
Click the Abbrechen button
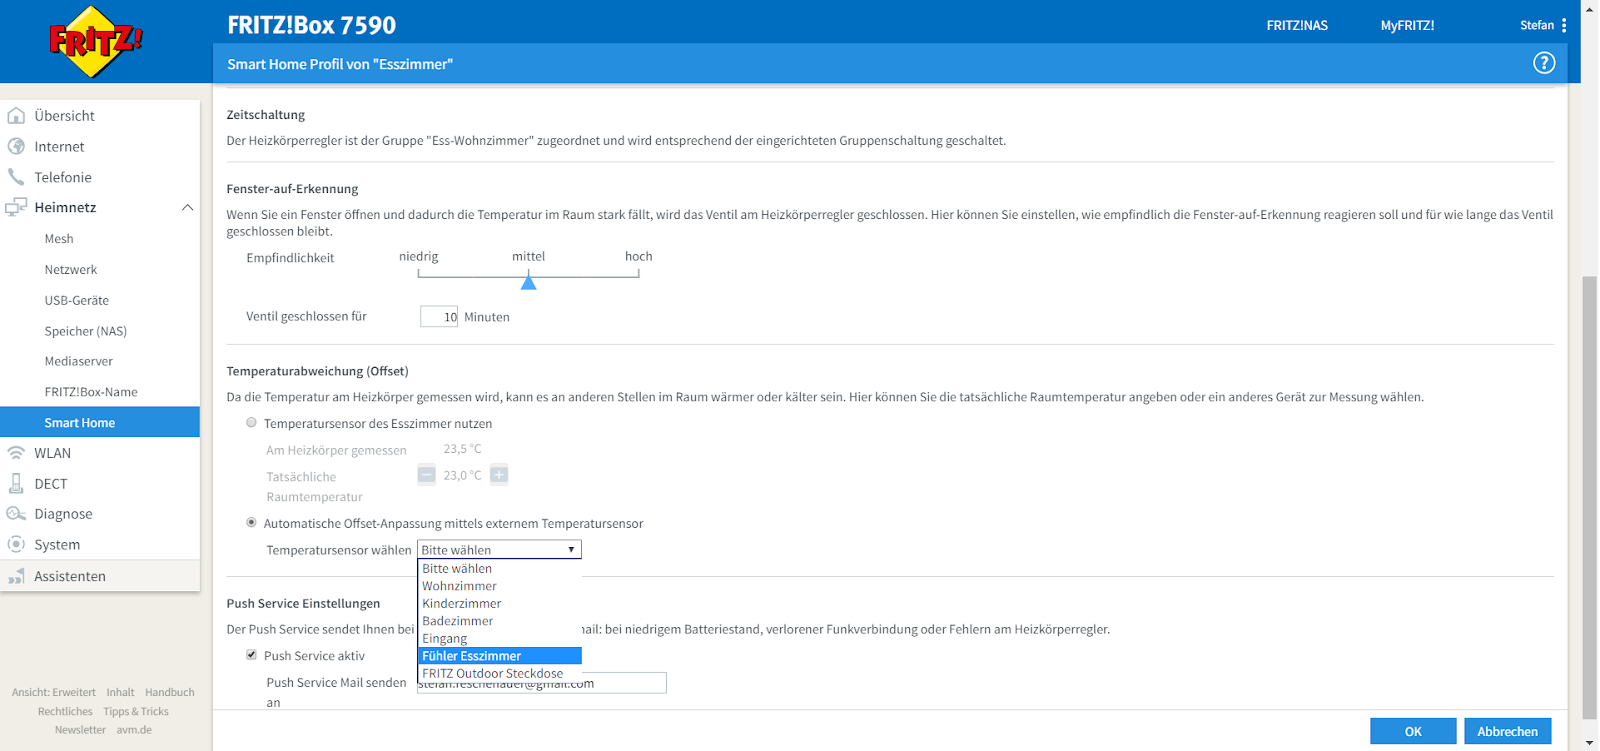tap(1507, 731)
